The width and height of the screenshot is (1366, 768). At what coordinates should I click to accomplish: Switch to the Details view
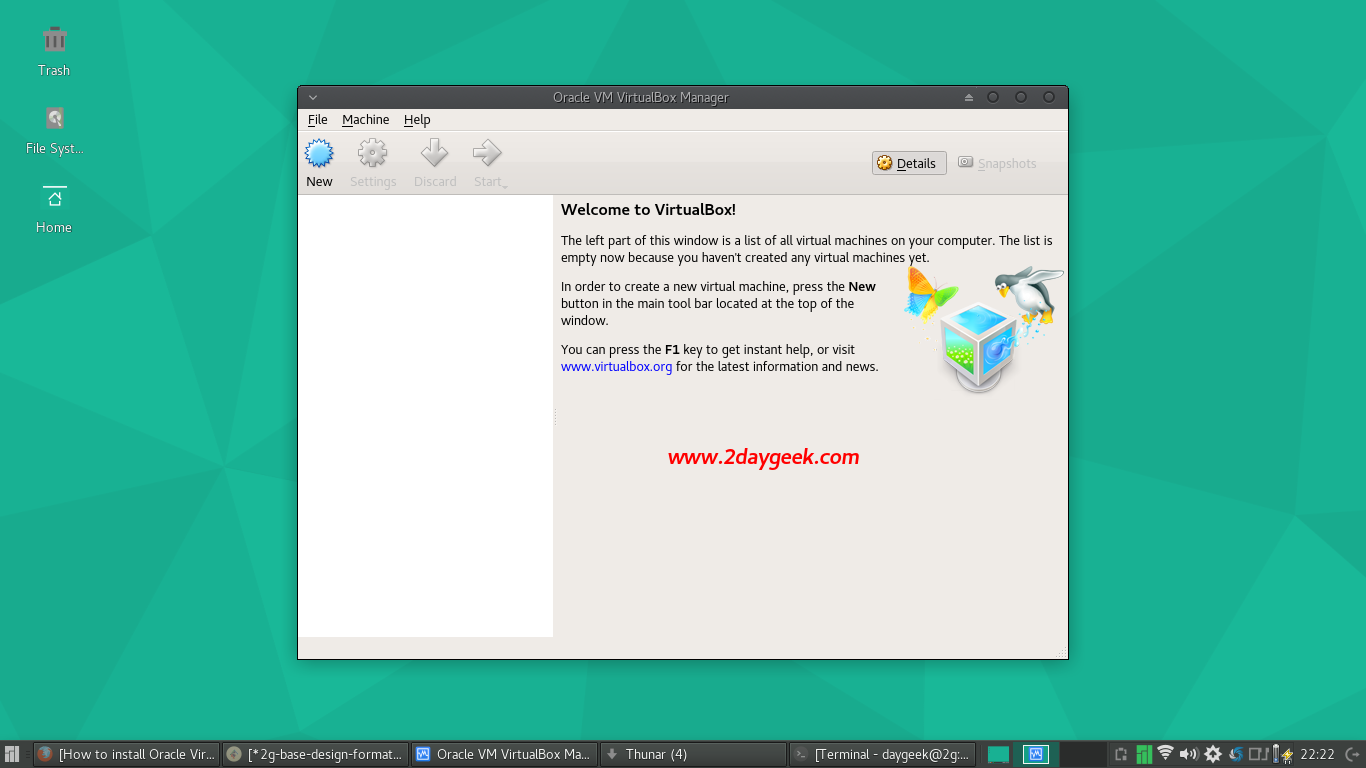(x=909, y=163)
